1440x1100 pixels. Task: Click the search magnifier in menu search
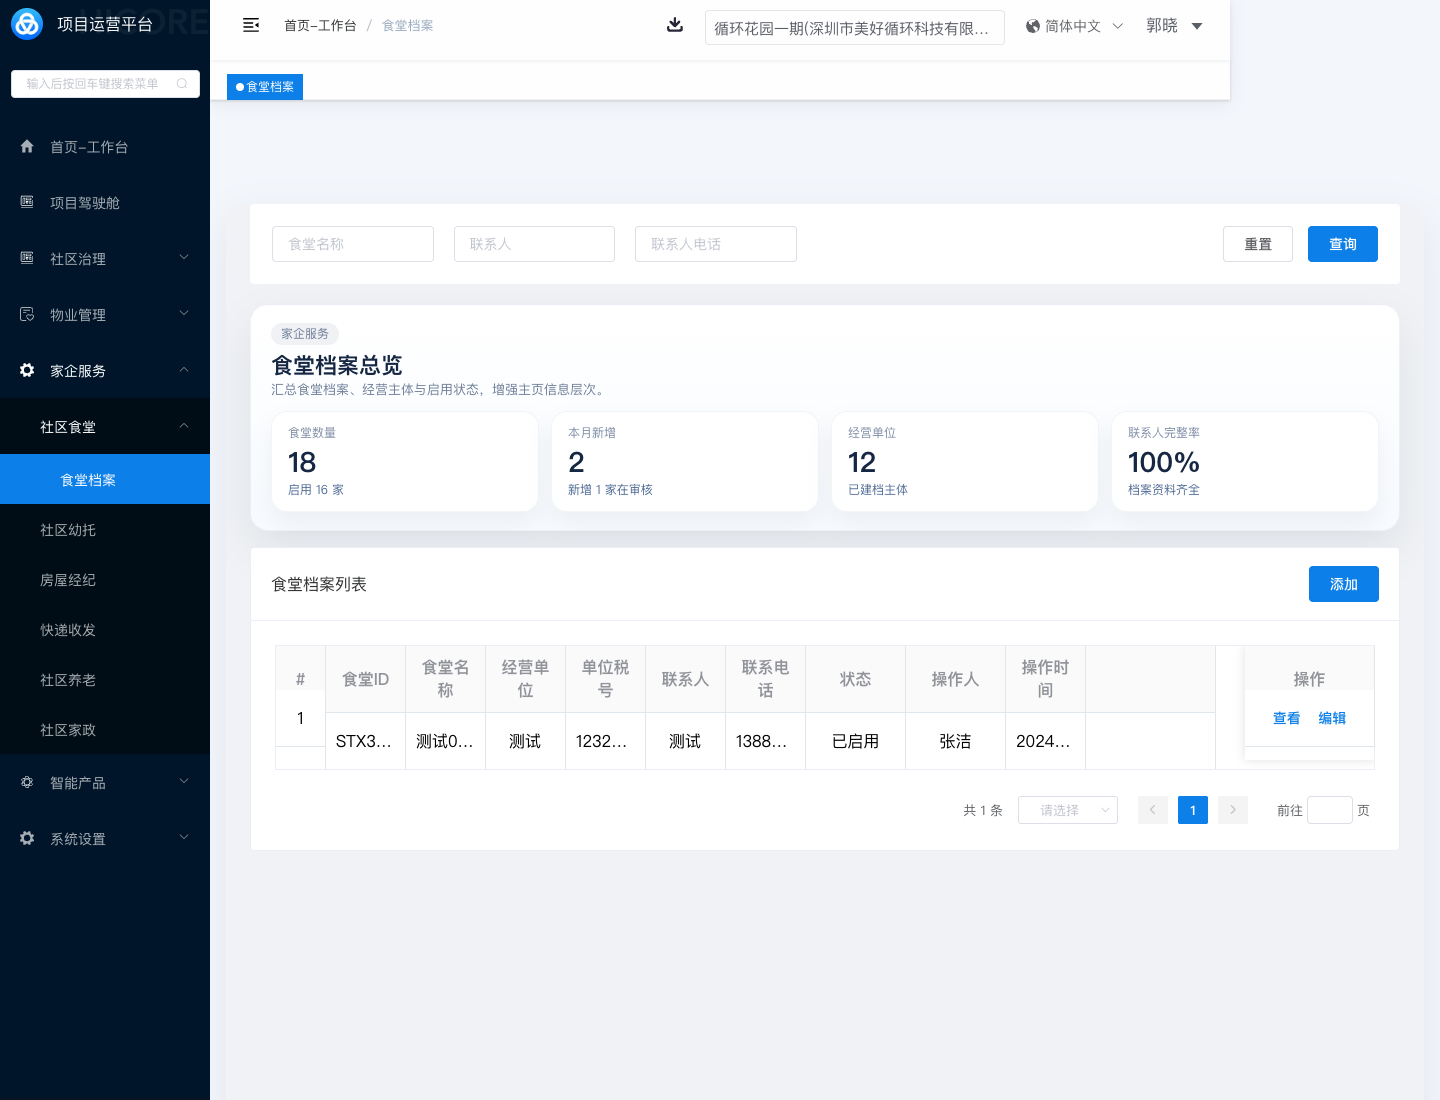coord(182,84)
